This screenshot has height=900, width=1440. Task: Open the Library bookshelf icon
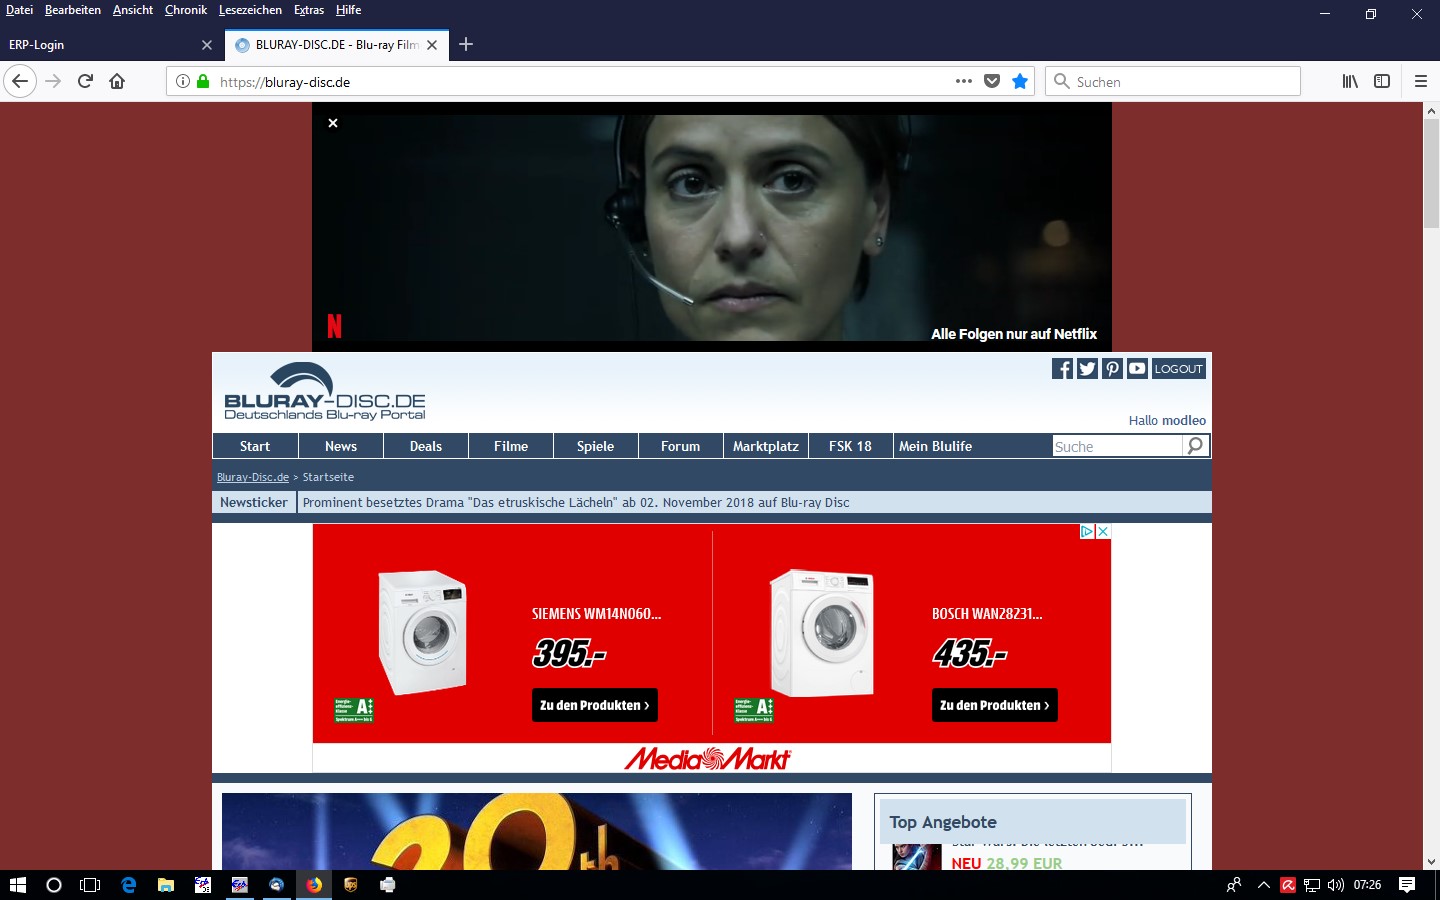pyautogui.click(x=1350, y=81)
